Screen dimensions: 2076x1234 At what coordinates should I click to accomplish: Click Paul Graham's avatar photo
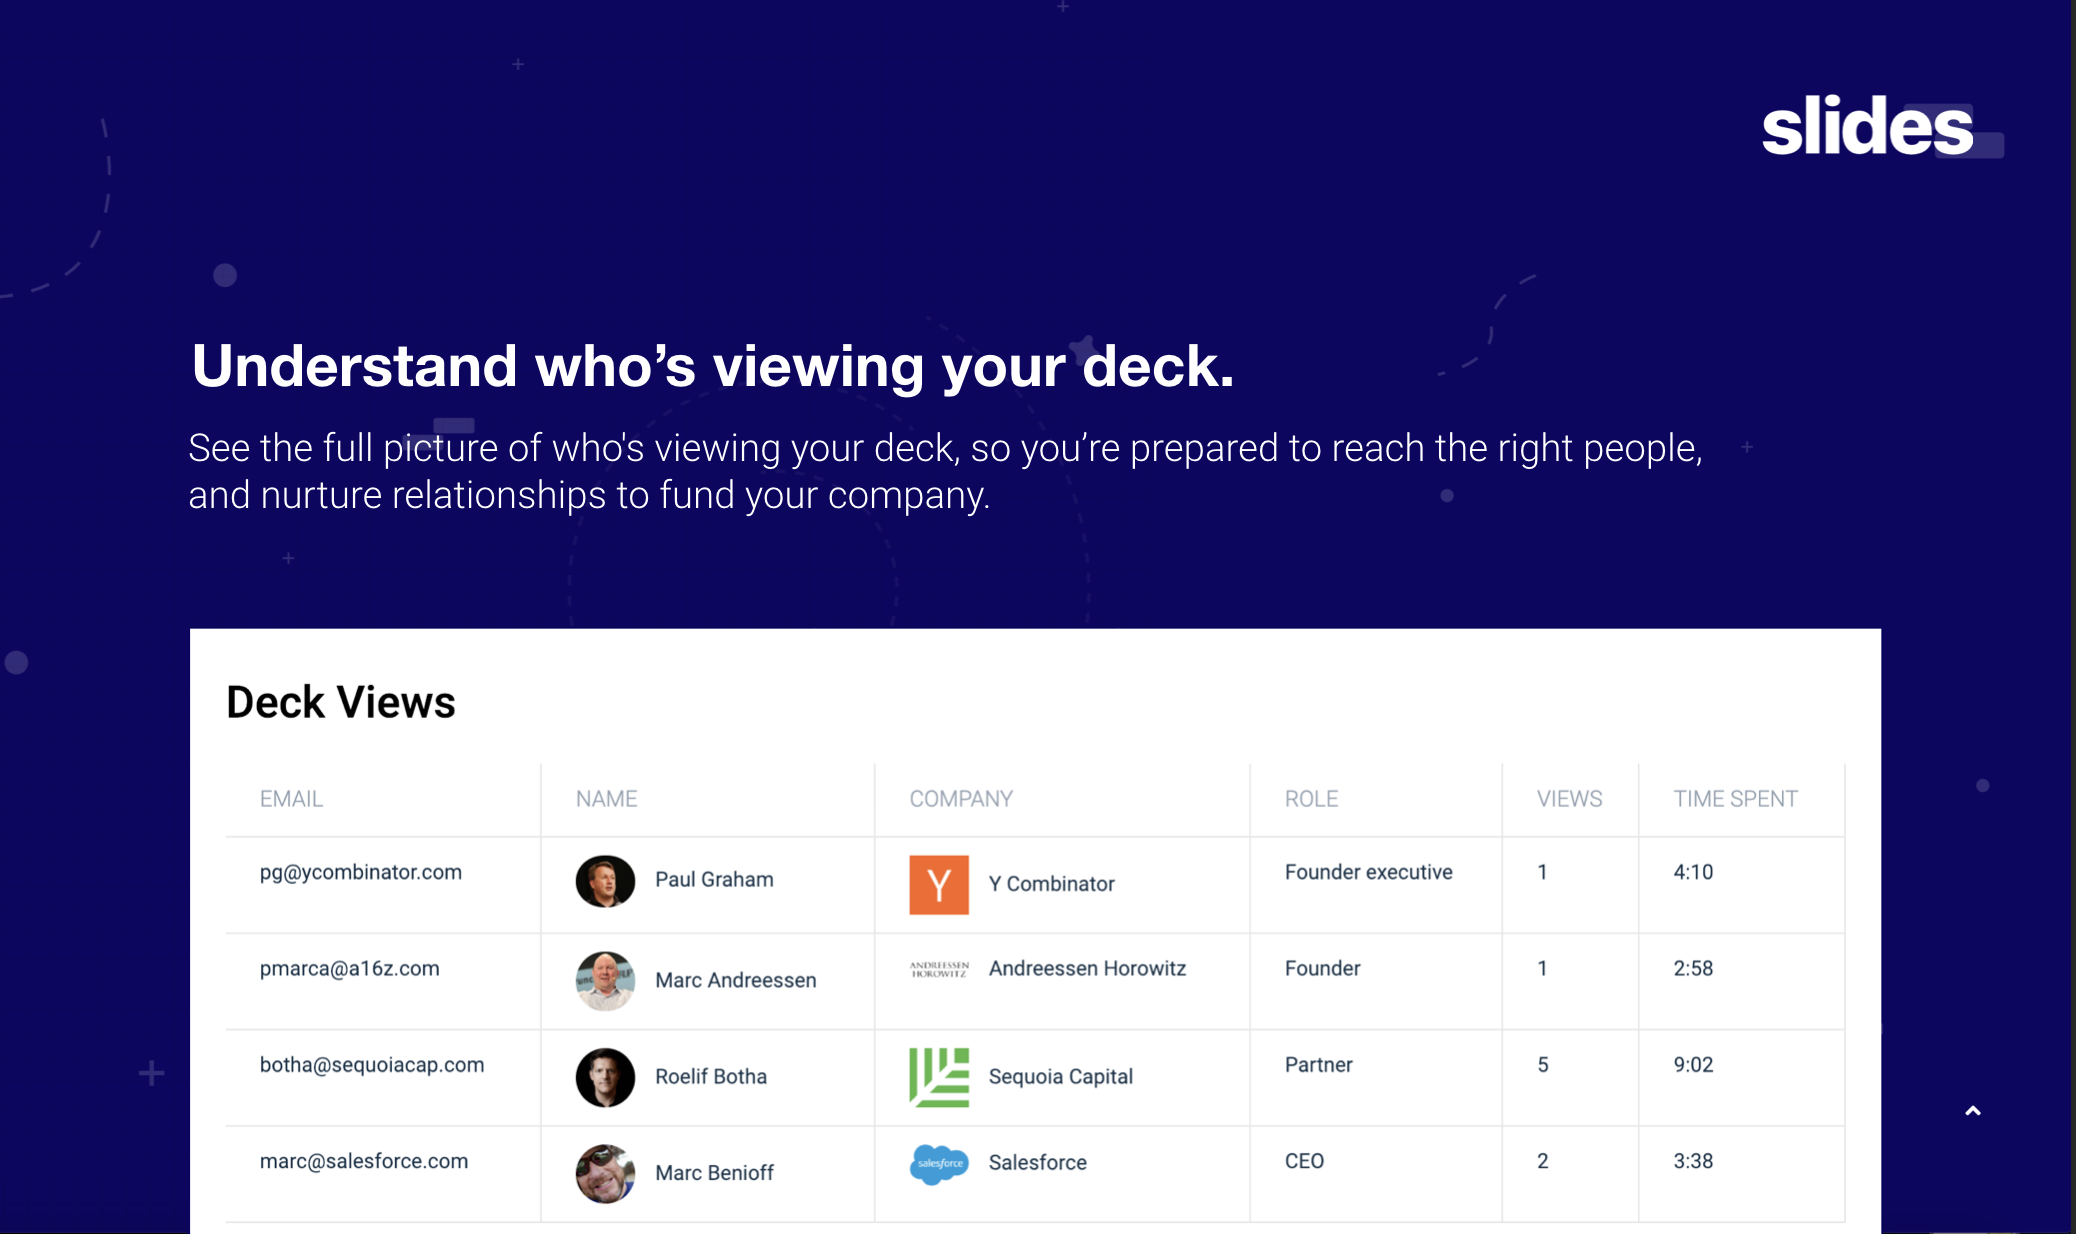(605, 881)
